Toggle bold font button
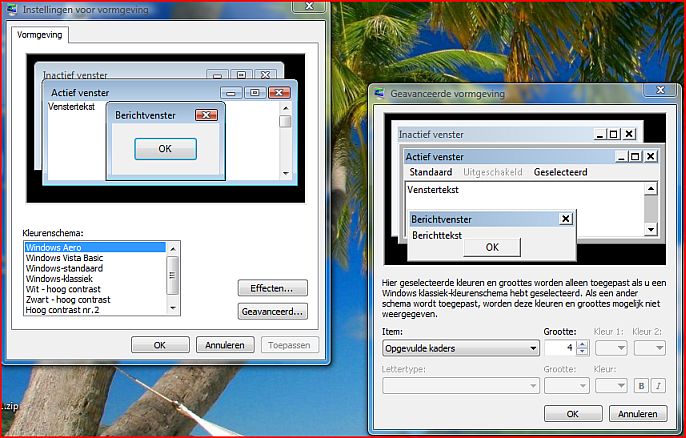This screenshot has width=686, height=438. (641, 385)
